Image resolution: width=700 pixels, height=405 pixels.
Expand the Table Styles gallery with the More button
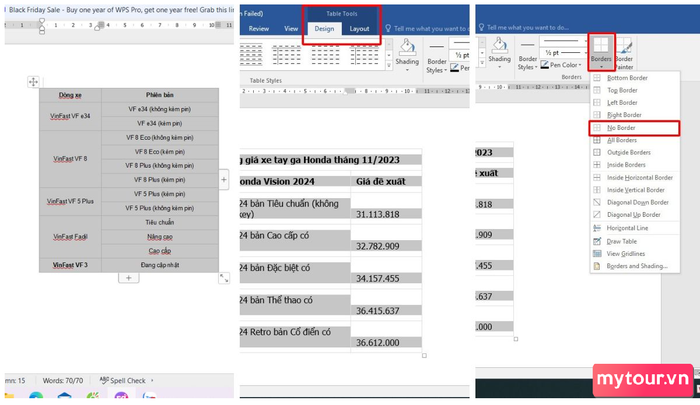[389, 66]
